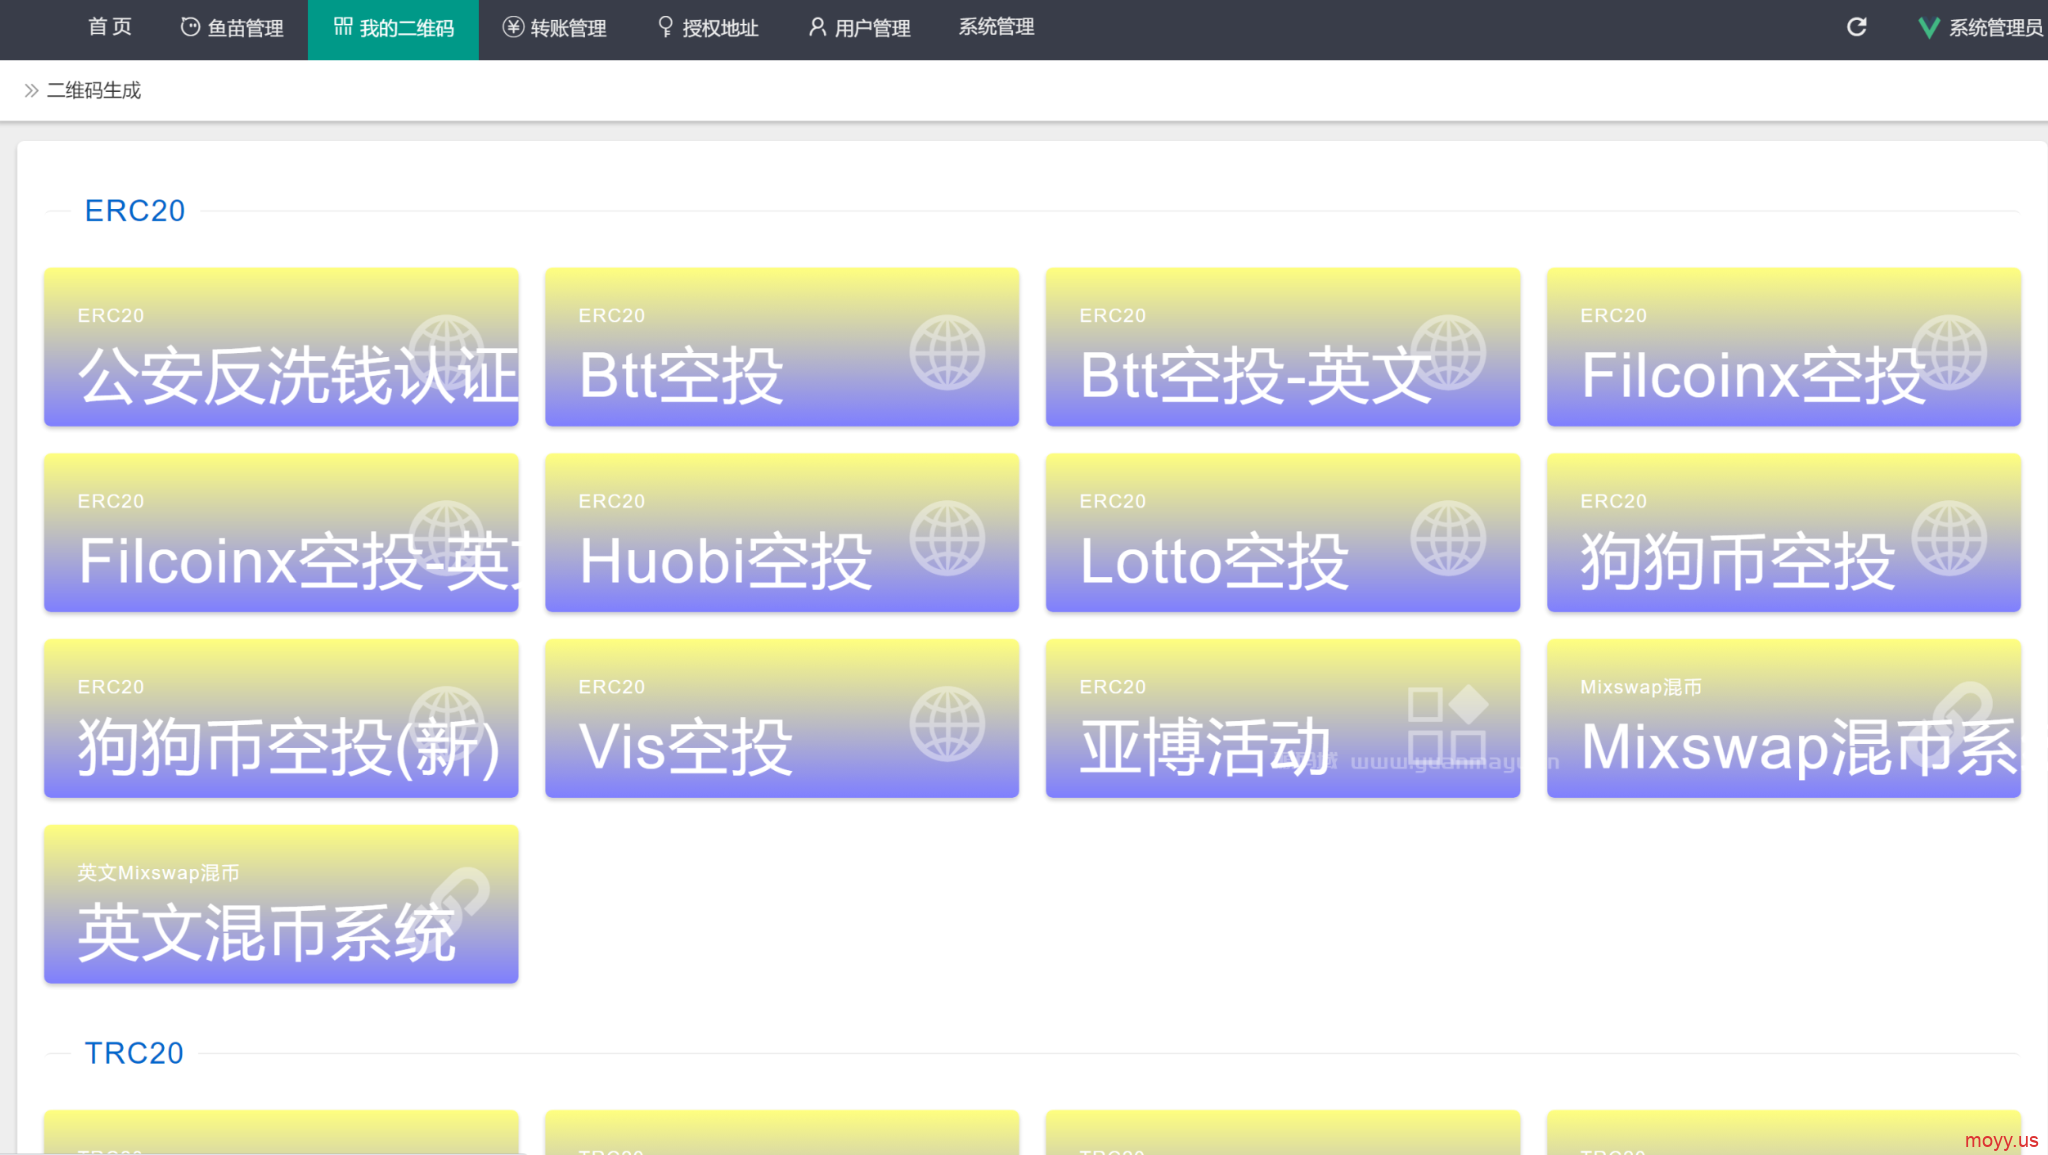This screenshot has width=2048, height=1155.
Task: Click globe icon on Vis空投 card
Action: tap(947, 724)
